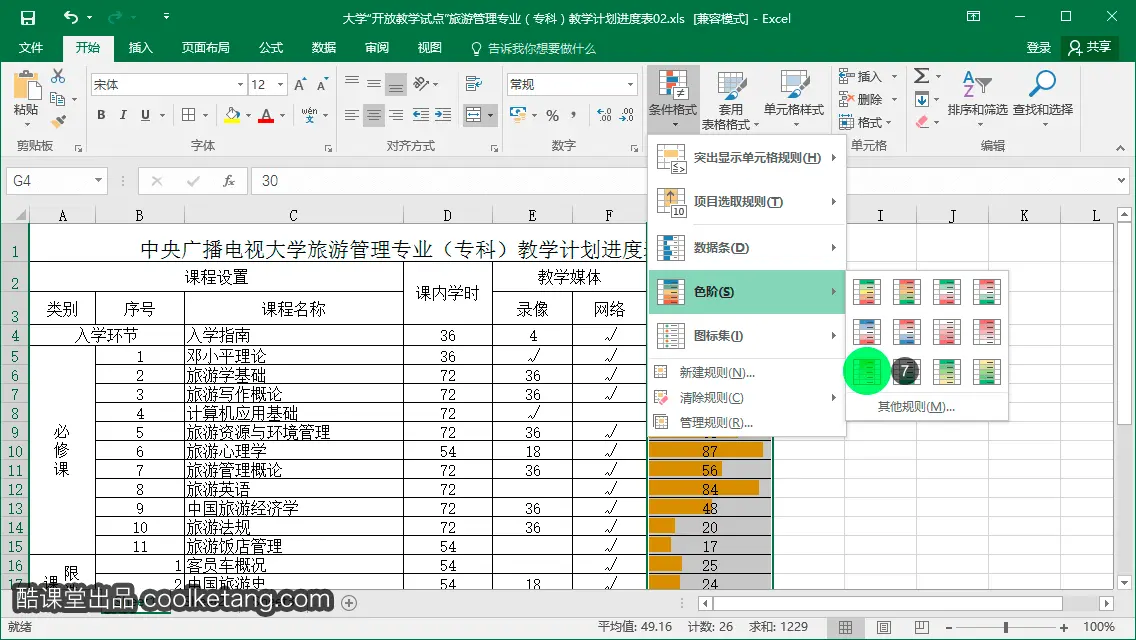Open the name box G4 dropdown arrow
This screenshot has width=1136, height=640.
pos(98,180)
